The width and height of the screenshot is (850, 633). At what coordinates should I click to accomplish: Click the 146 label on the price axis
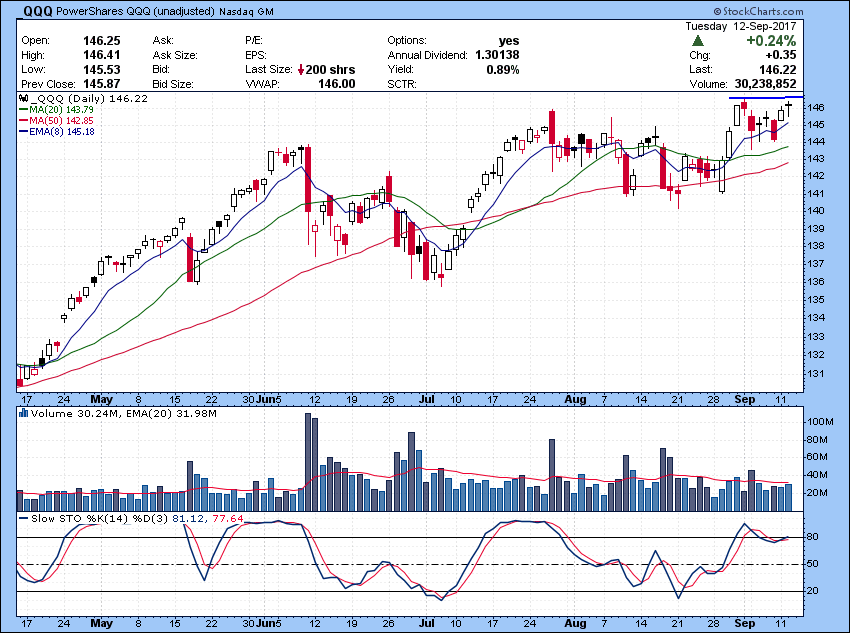click(817, 107)
